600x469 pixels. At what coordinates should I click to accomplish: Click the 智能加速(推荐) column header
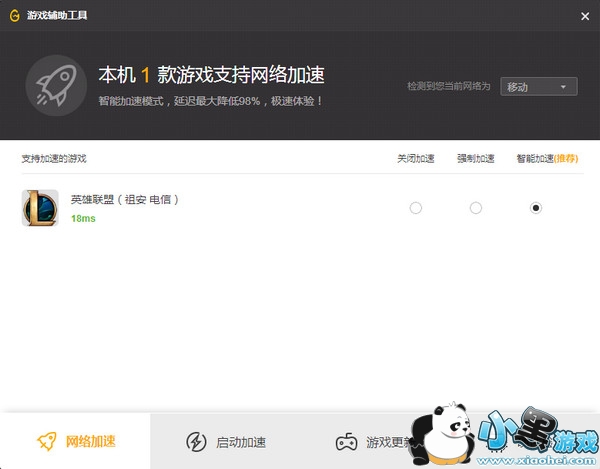click(x=547, y=158)
